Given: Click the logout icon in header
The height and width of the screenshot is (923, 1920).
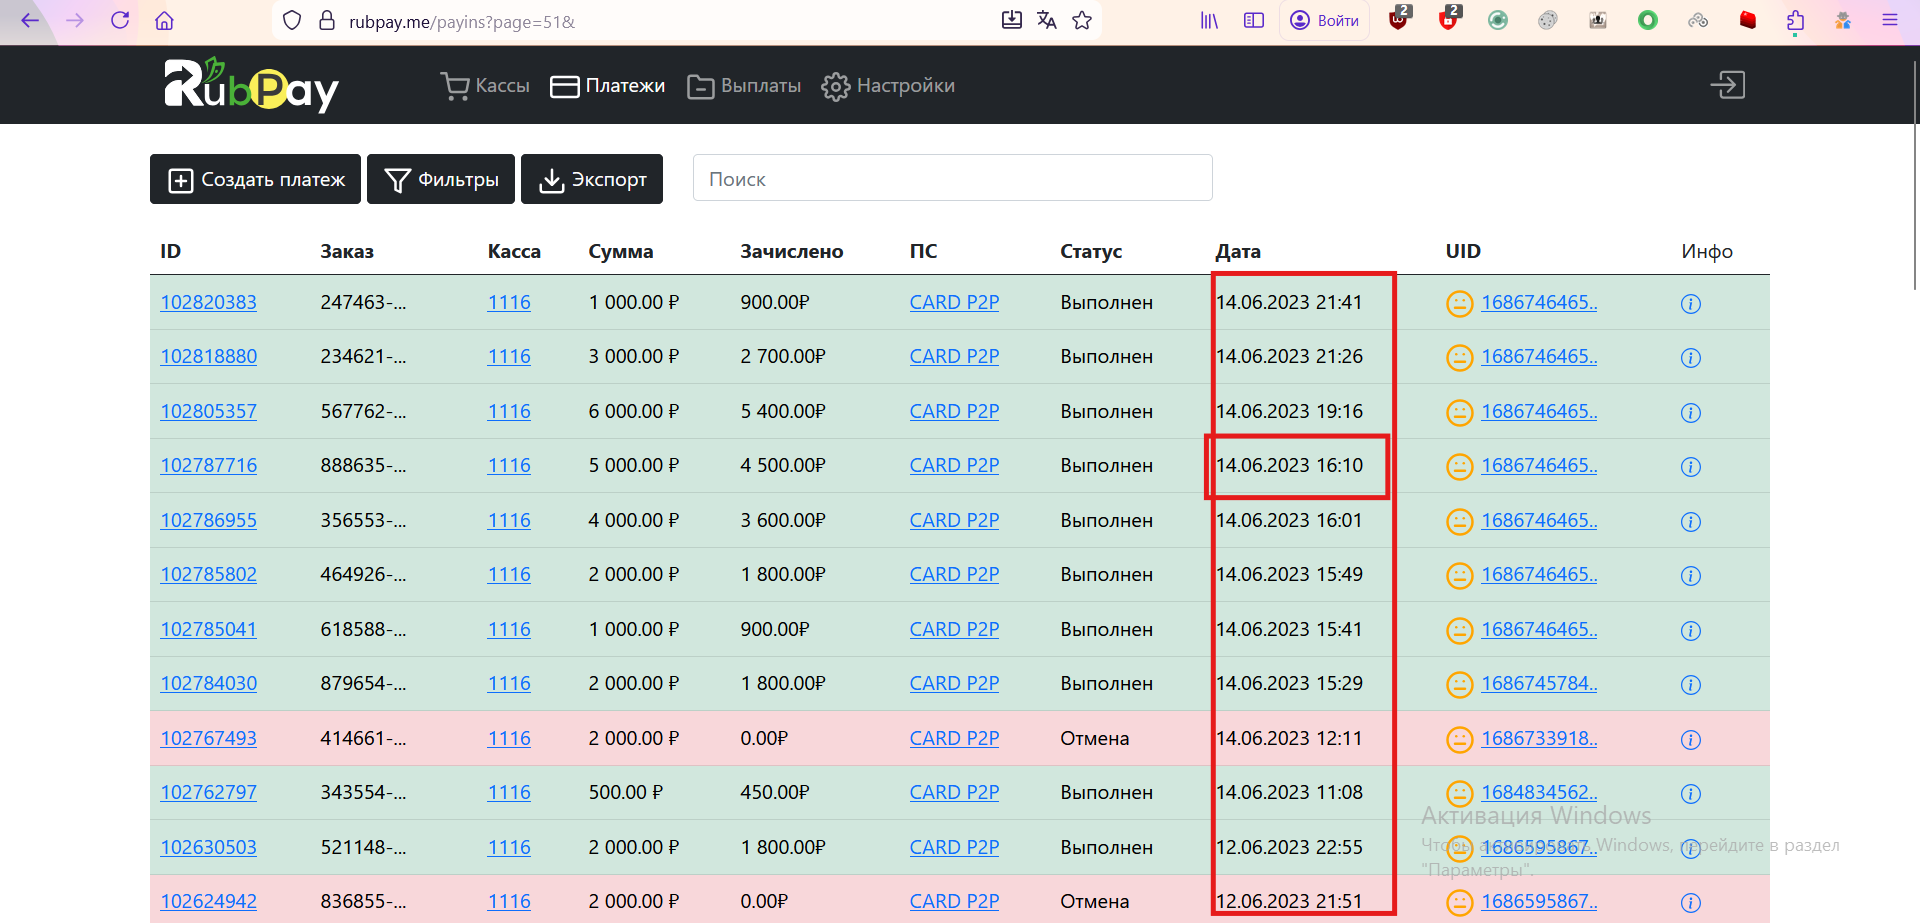Looking at the screenshot, I should (1727, 85).
